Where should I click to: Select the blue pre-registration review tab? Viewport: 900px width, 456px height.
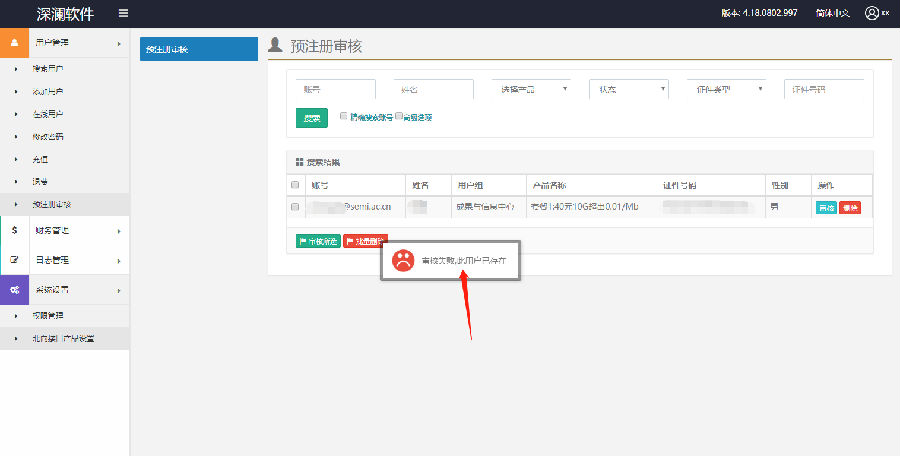198,49
